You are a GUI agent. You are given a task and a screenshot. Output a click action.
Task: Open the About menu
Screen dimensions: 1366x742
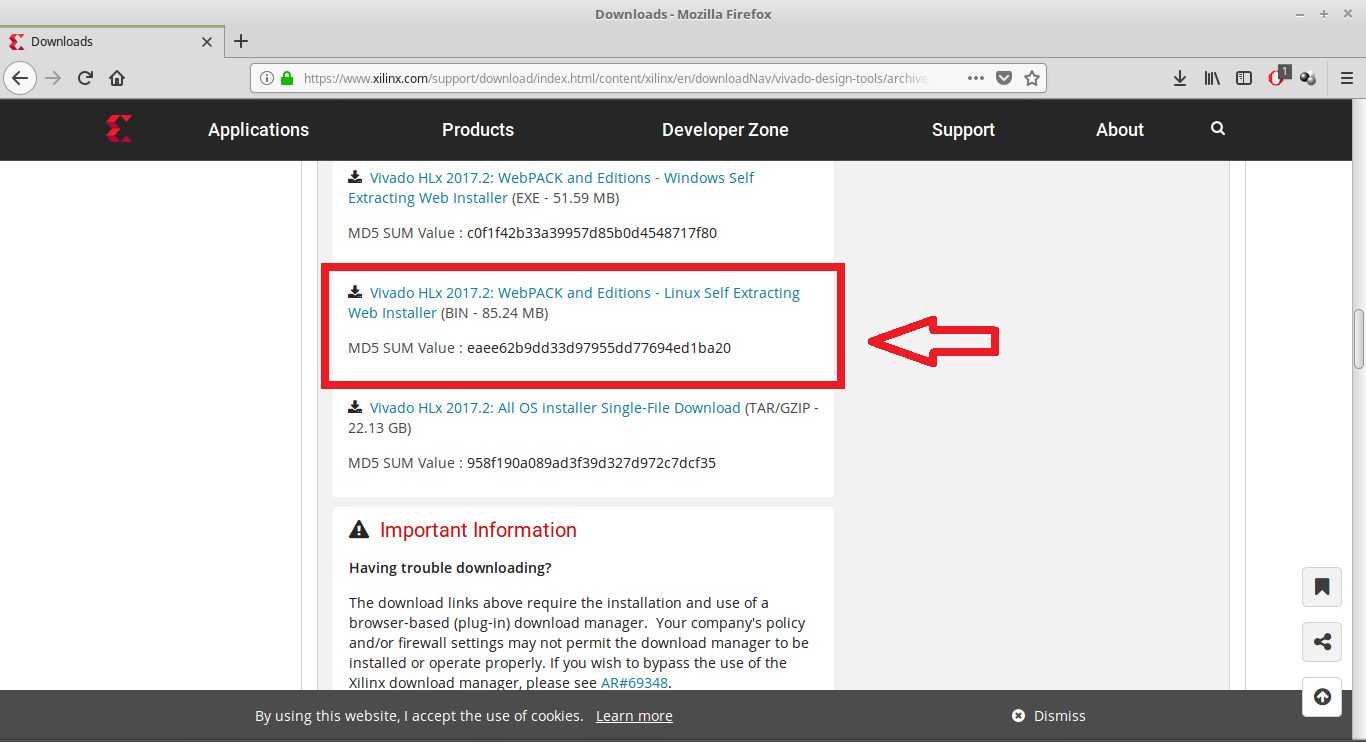coord(1120,130)
